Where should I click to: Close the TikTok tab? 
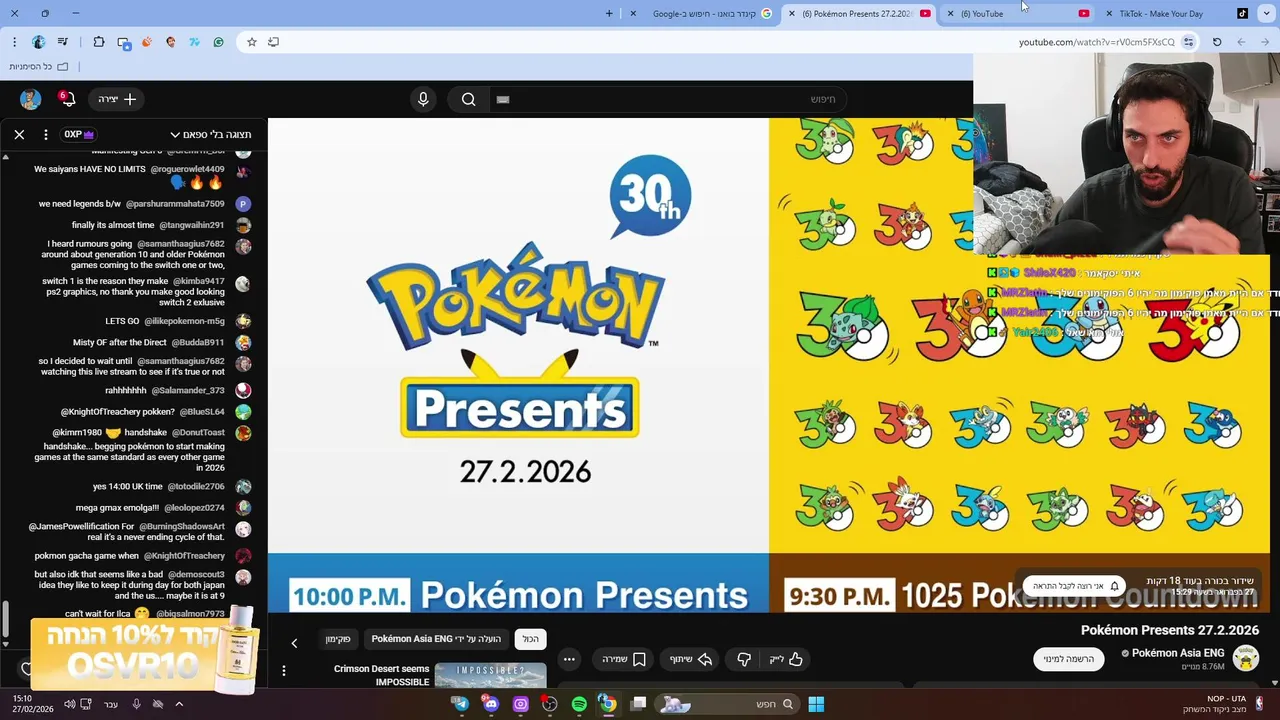pyautogui.click(x=1108, y=14)
